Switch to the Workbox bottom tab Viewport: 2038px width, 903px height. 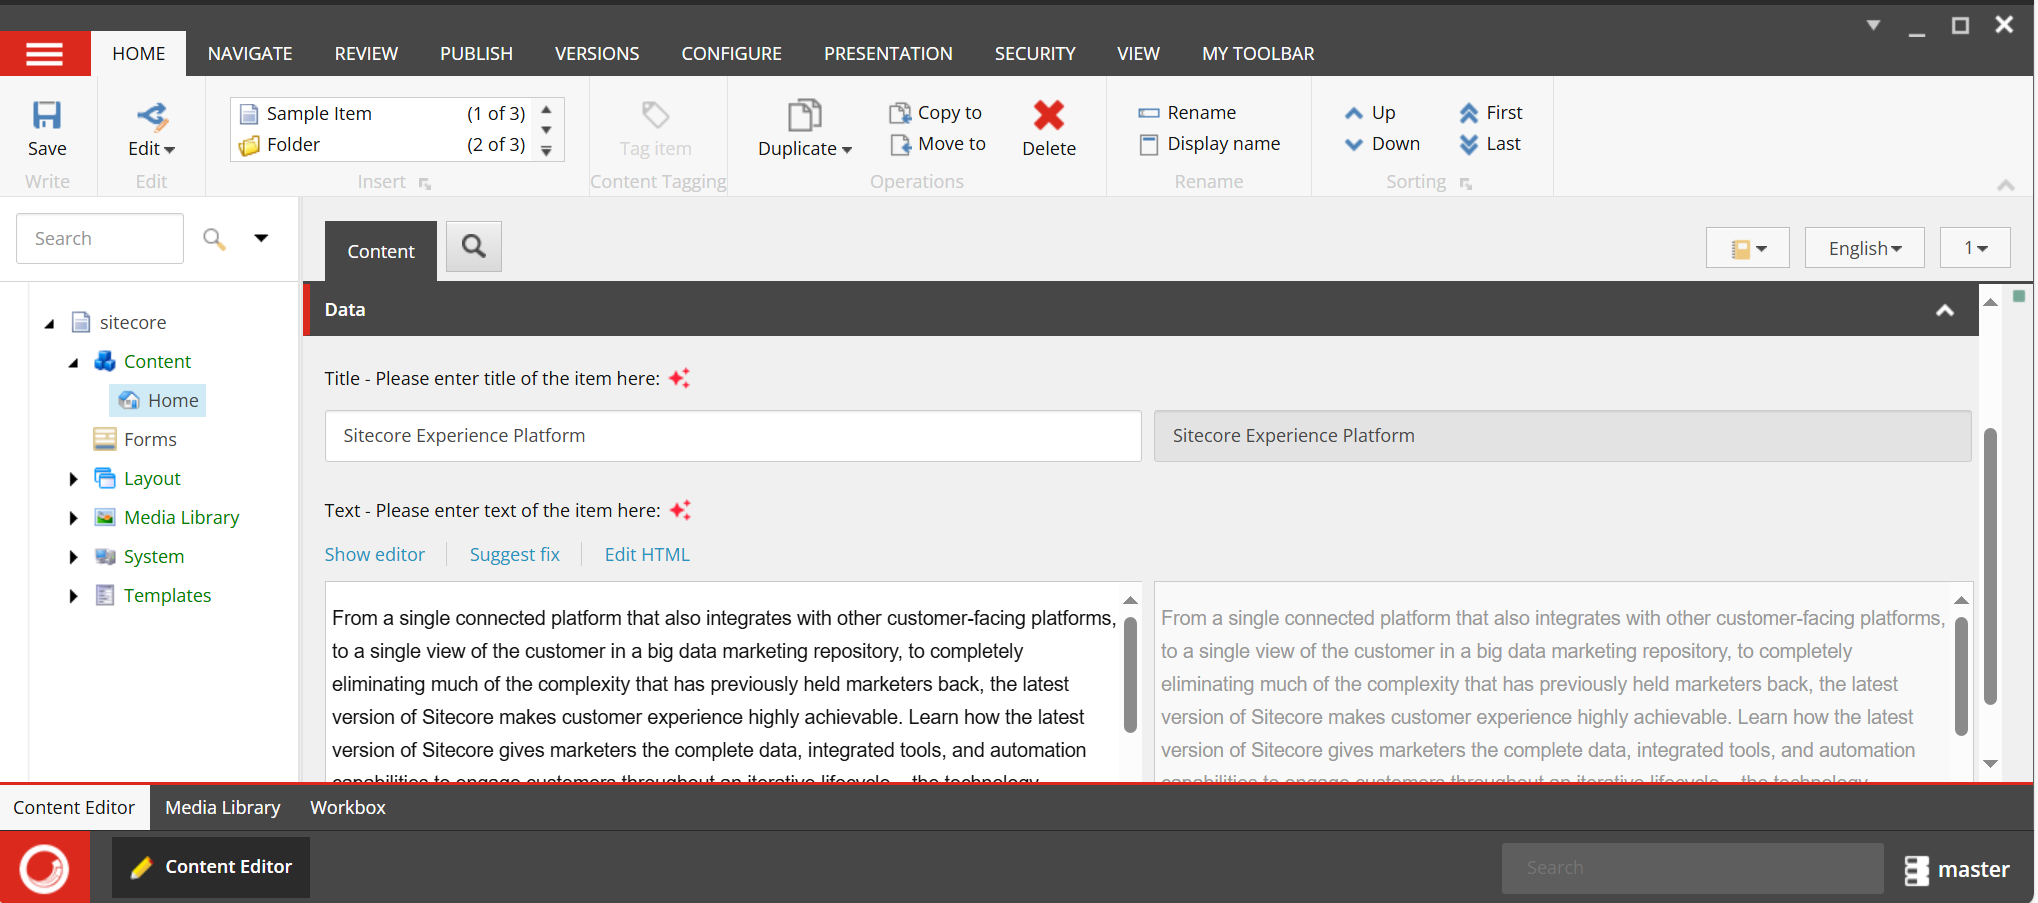click(x=347, y=807)
